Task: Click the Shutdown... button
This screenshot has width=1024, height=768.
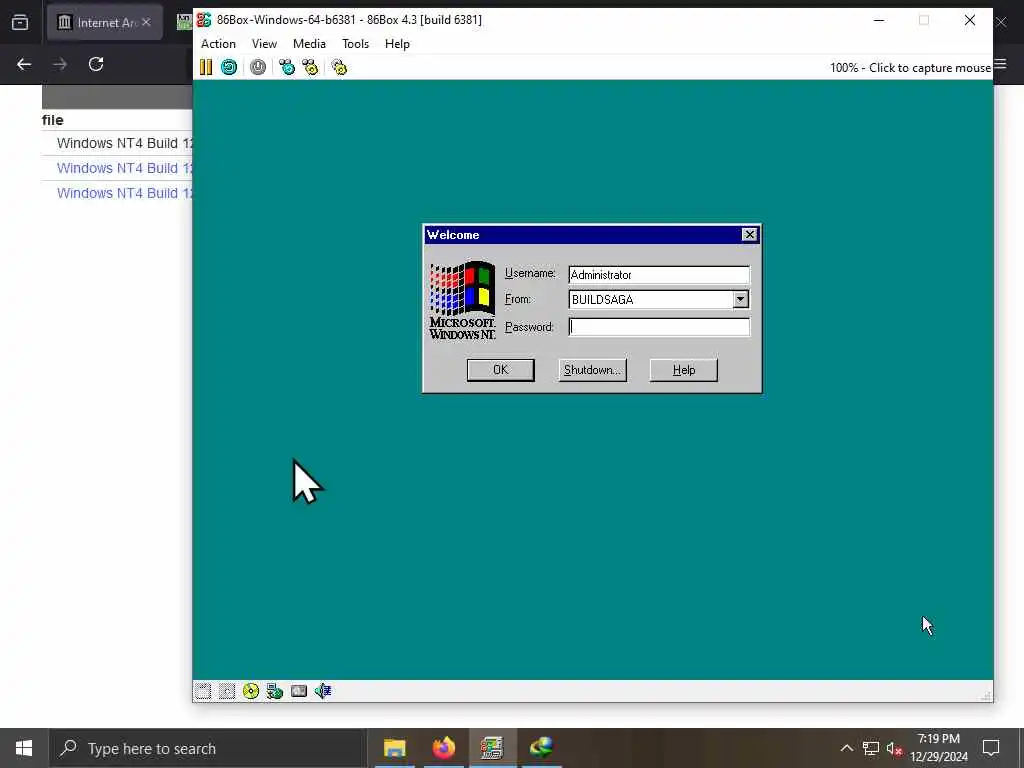Action: (x=592, y=370)
